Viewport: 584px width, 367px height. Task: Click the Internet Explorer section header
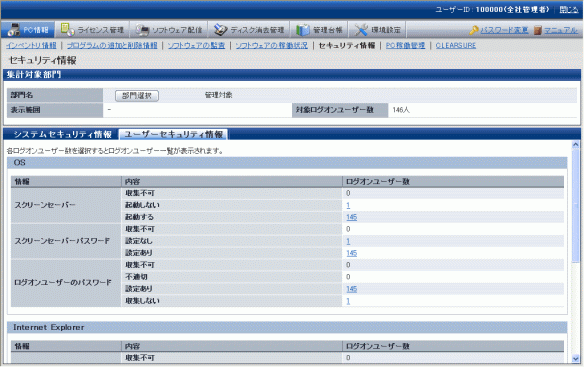click(x=287, y=327)
